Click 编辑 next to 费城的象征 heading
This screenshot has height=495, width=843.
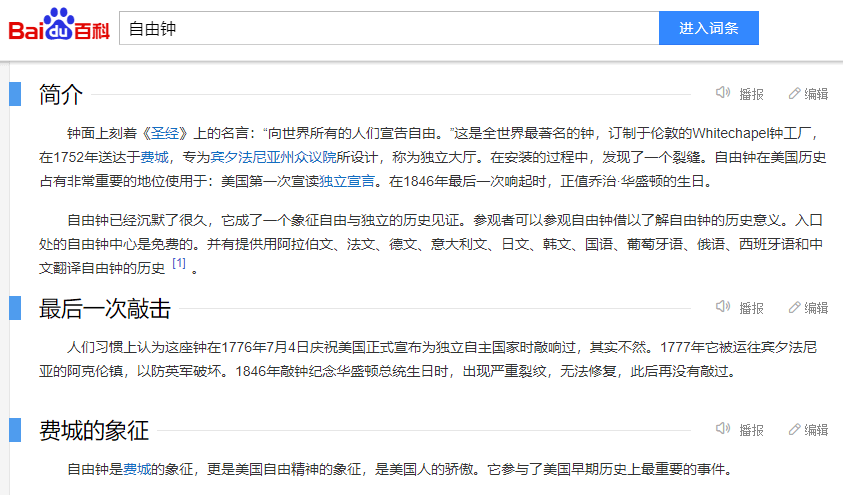pyautogui.click(x=816, y=430)
